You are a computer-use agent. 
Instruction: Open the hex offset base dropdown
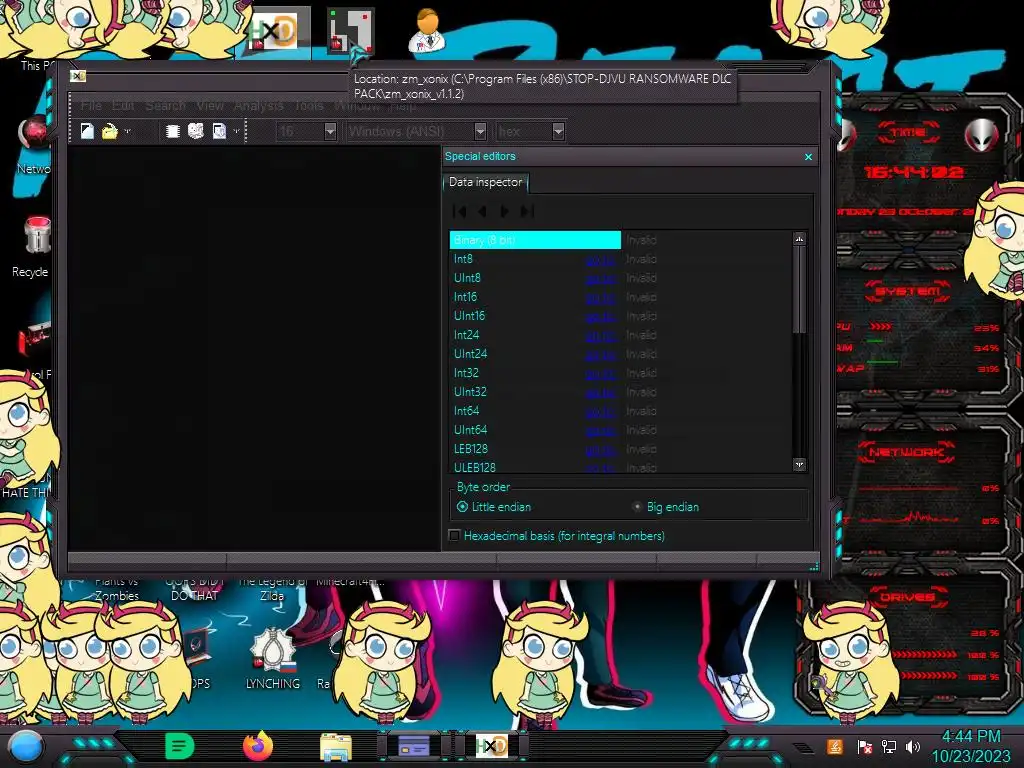pos(558,132)
